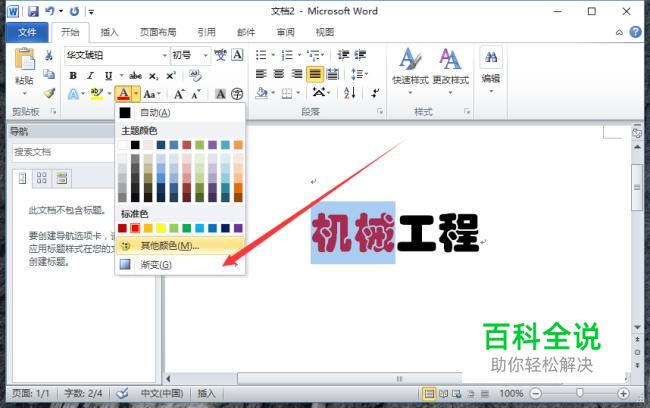
Task: Click the Shrink Font icon
Action: tap(196, 94)
